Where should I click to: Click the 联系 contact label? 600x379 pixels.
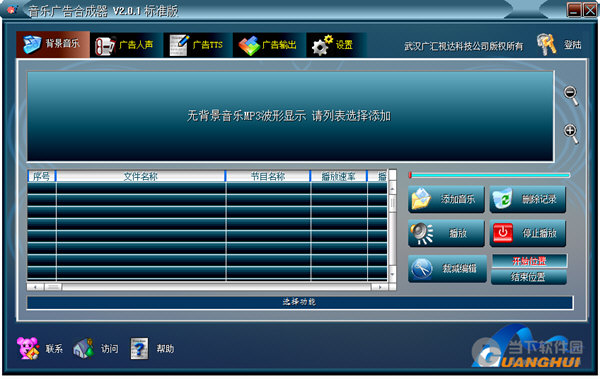[x=54, y=349]
